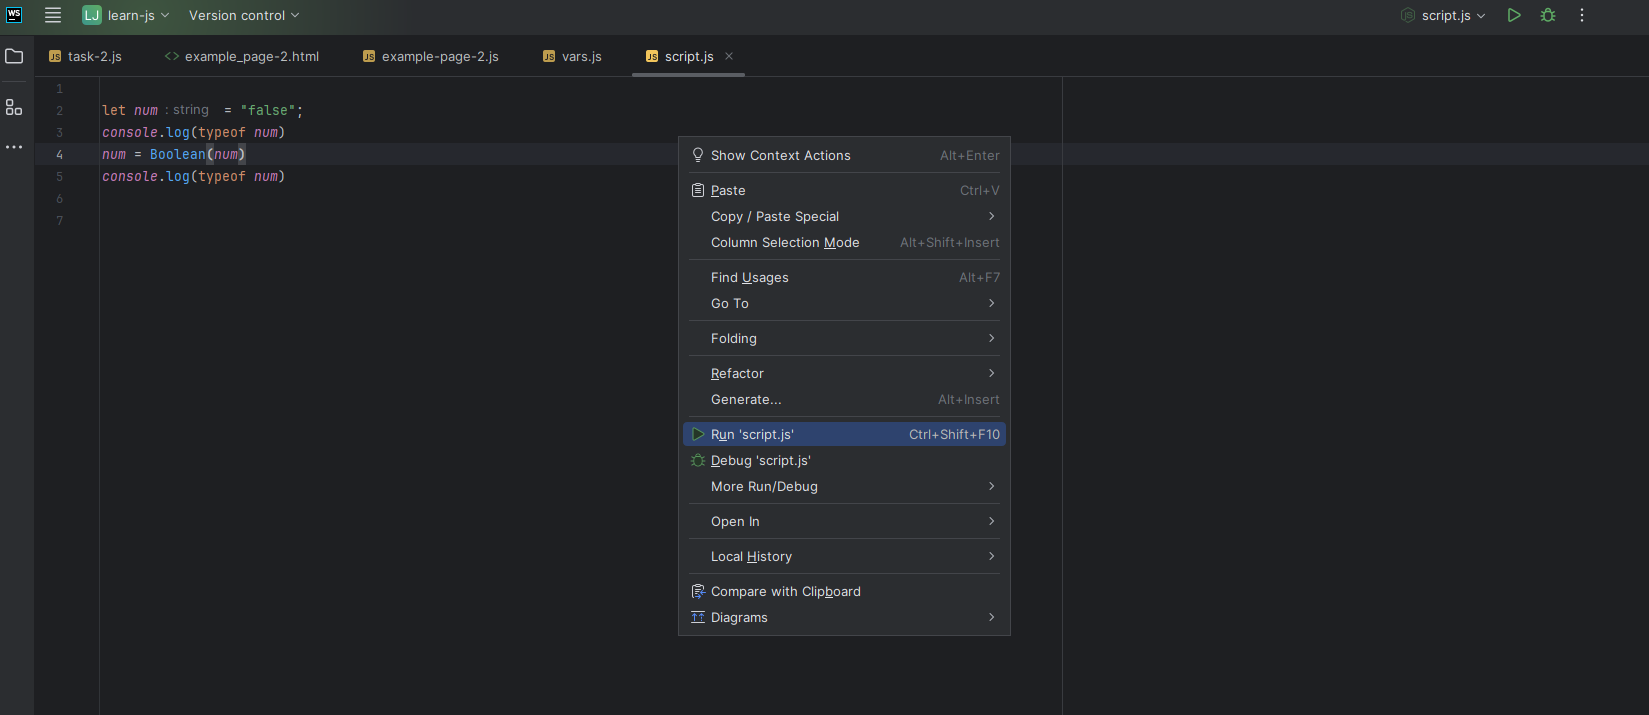Viewport: 1649px width, 715px height.
Task: Choose Paste from the context menu
Action: point(845,190)
